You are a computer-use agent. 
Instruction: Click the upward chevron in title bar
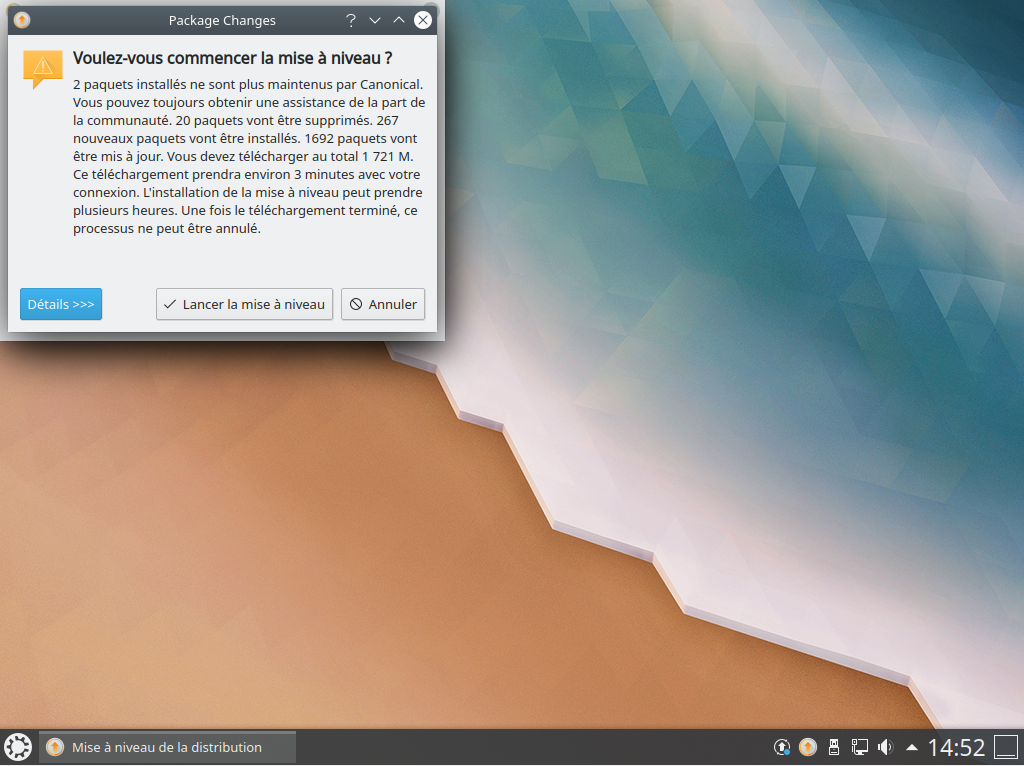pos(399,20)
